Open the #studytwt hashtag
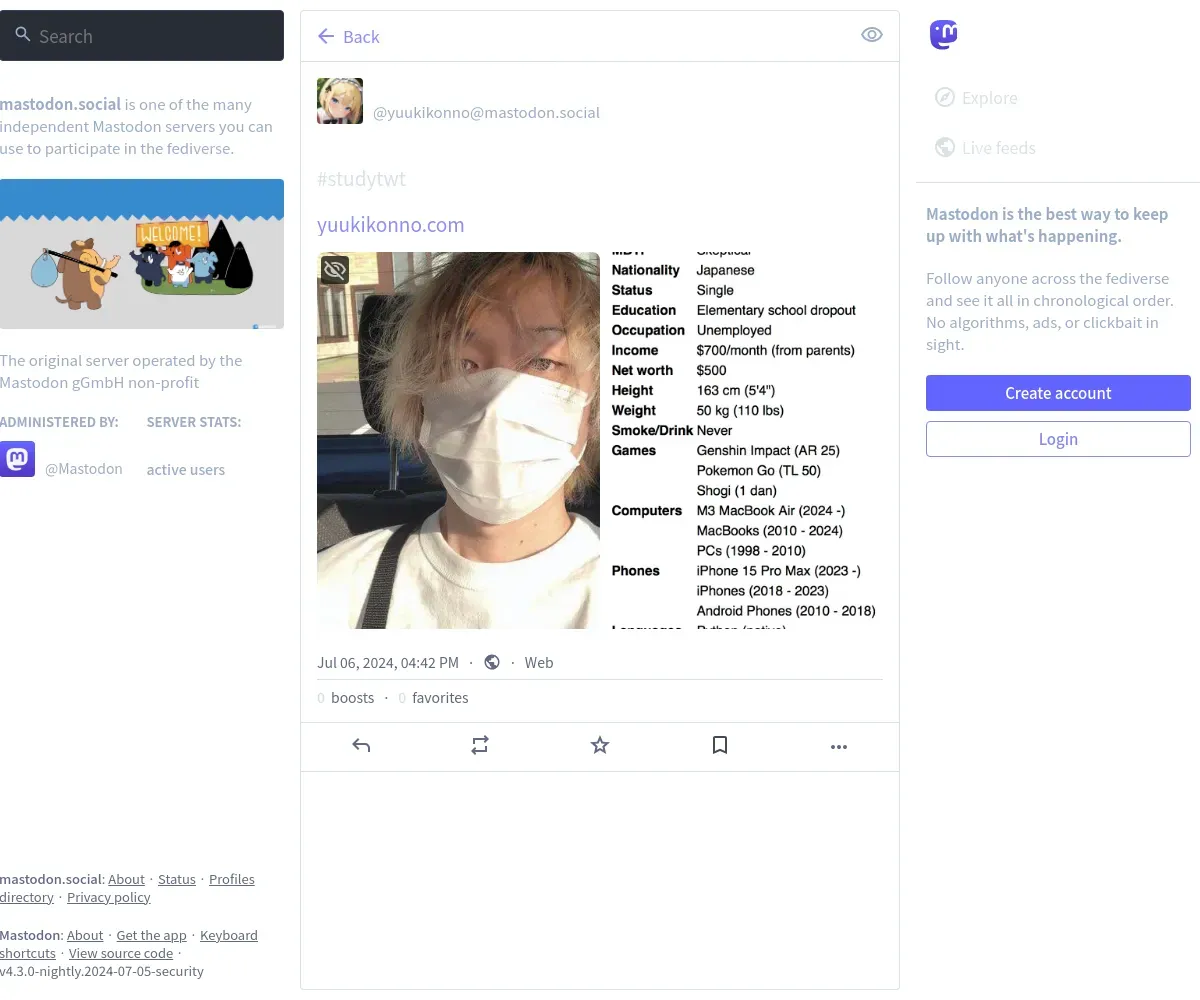This screenshot has height=1000, width=1200. coord(361,179)
